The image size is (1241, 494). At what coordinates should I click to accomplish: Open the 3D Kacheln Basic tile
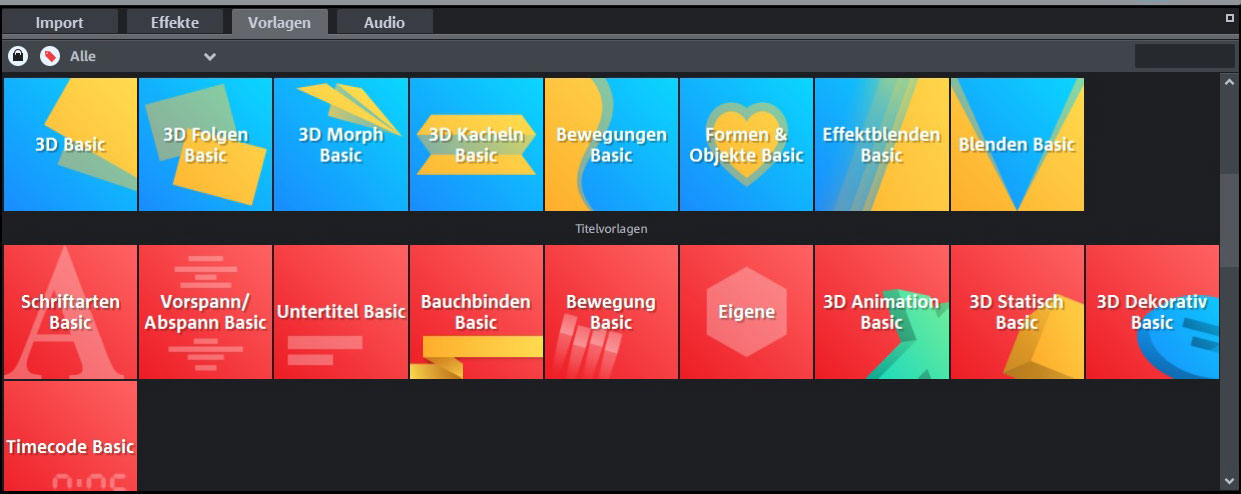click(x=476, y=145)
